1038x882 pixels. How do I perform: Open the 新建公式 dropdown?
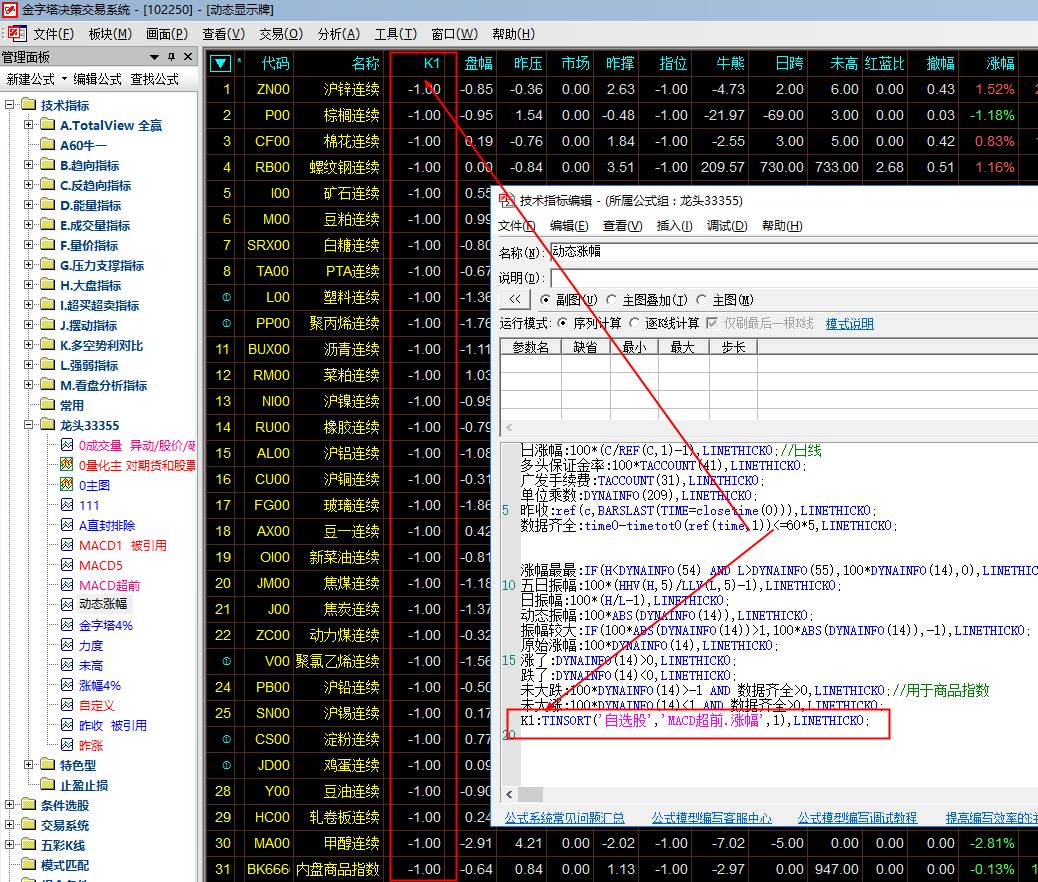(x=64, y=79)
